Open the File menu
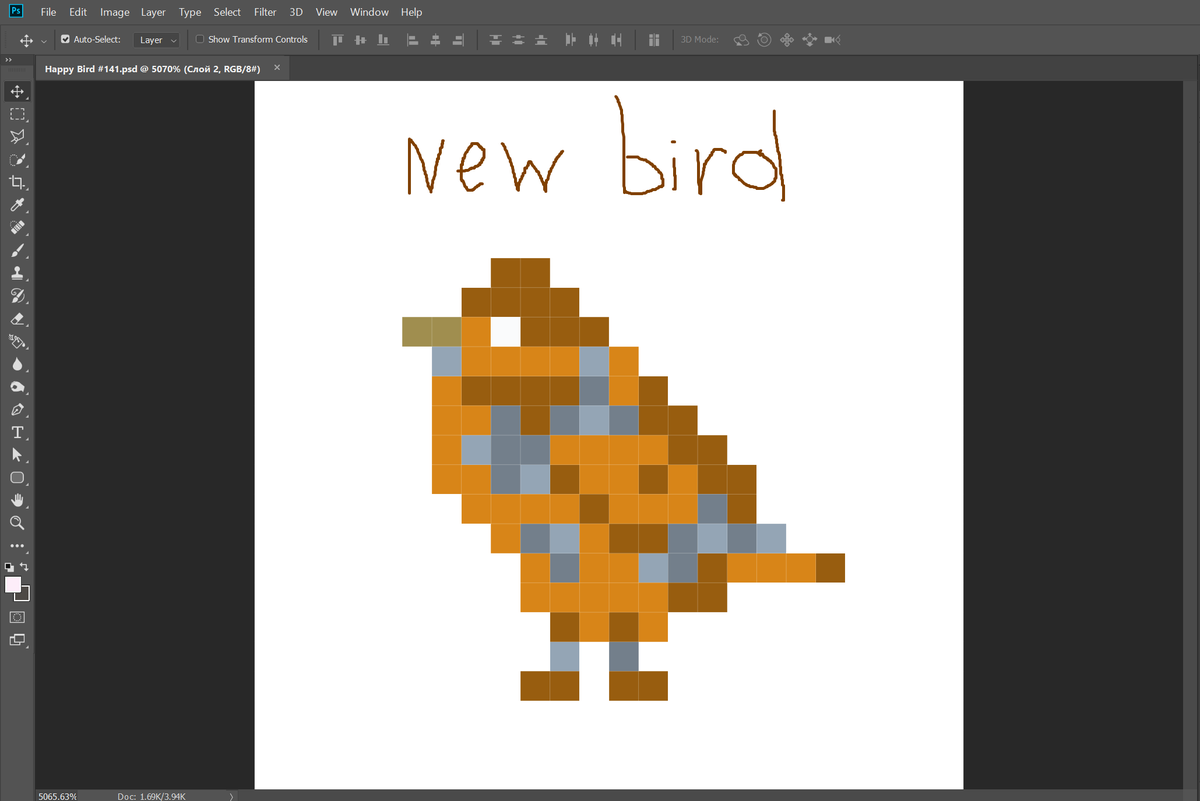The height and width of the screenshot is (801, 1200). tap(48, 12)
